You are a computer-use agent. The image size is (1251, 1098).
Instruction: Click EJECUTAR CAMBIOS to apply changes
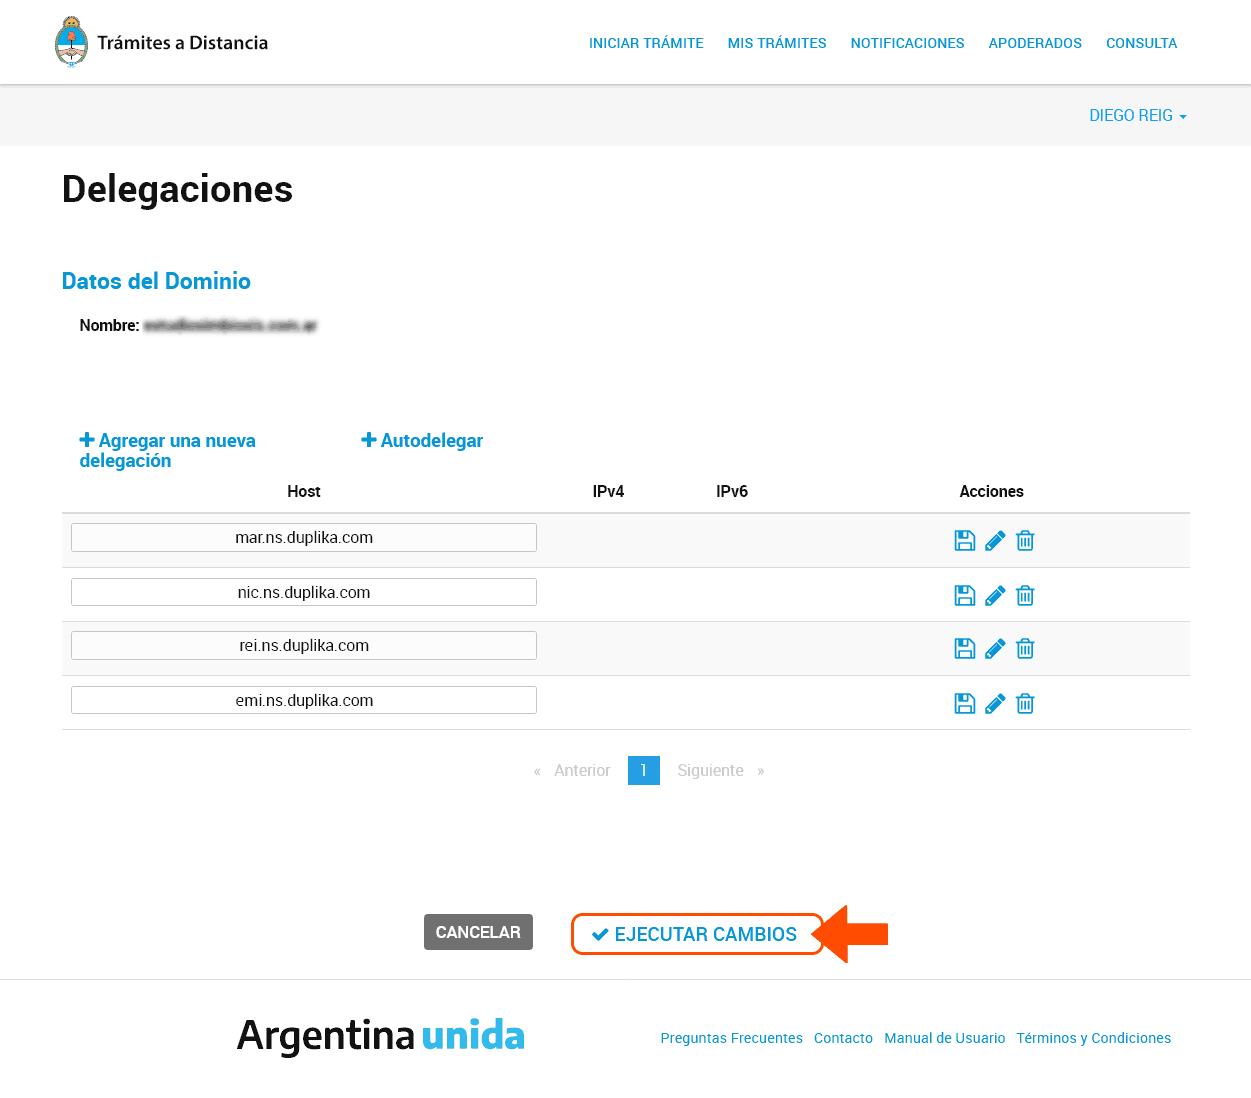(697, 933)
